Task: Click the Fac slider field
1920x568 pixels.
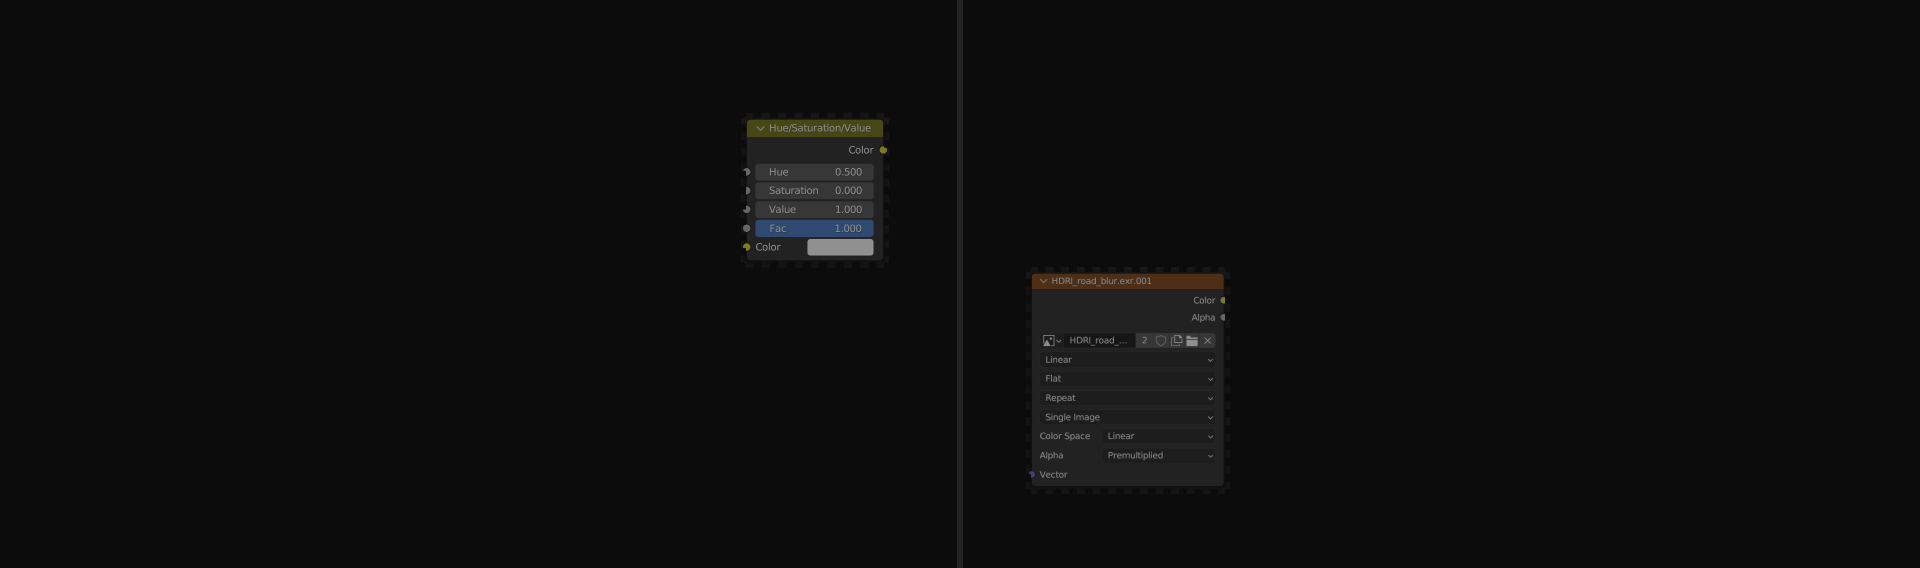Action: click(814, 229)
